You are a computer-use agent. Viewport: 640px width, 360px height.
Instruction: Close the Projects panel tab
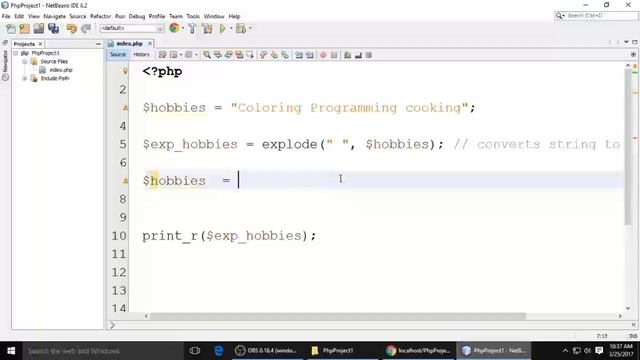40,44
